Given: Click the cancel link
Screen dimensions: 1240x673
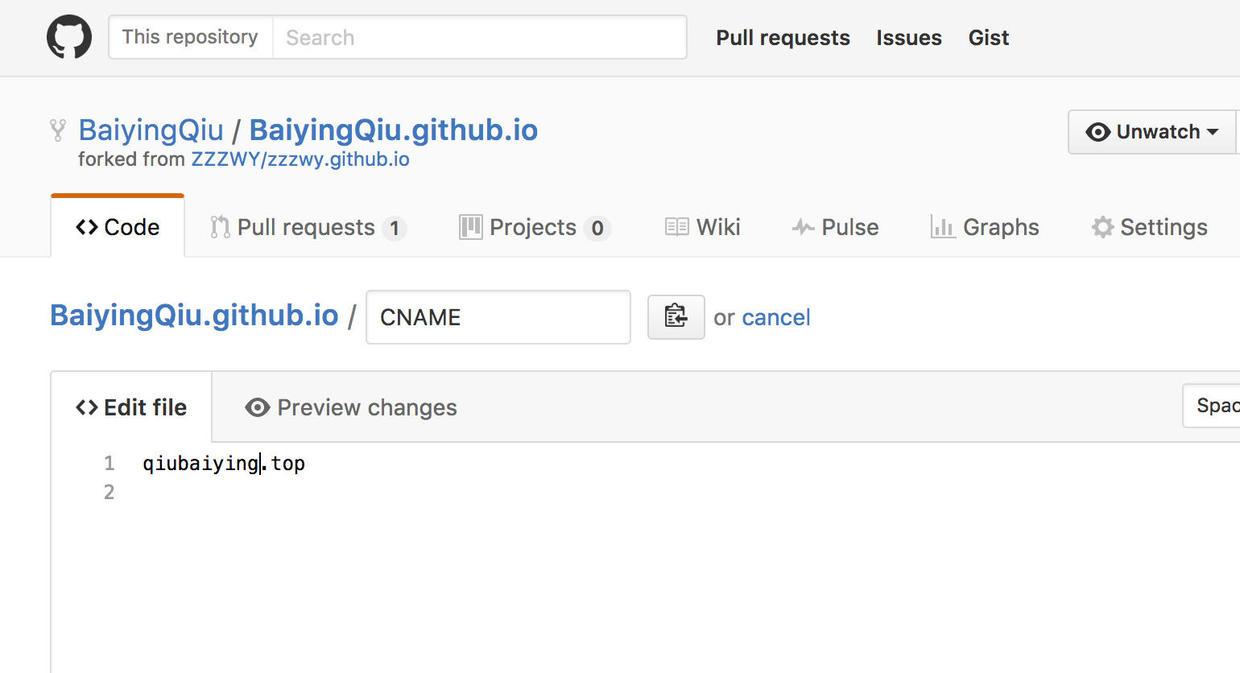Looking at the screenshot, I should [x=775, y=317].
